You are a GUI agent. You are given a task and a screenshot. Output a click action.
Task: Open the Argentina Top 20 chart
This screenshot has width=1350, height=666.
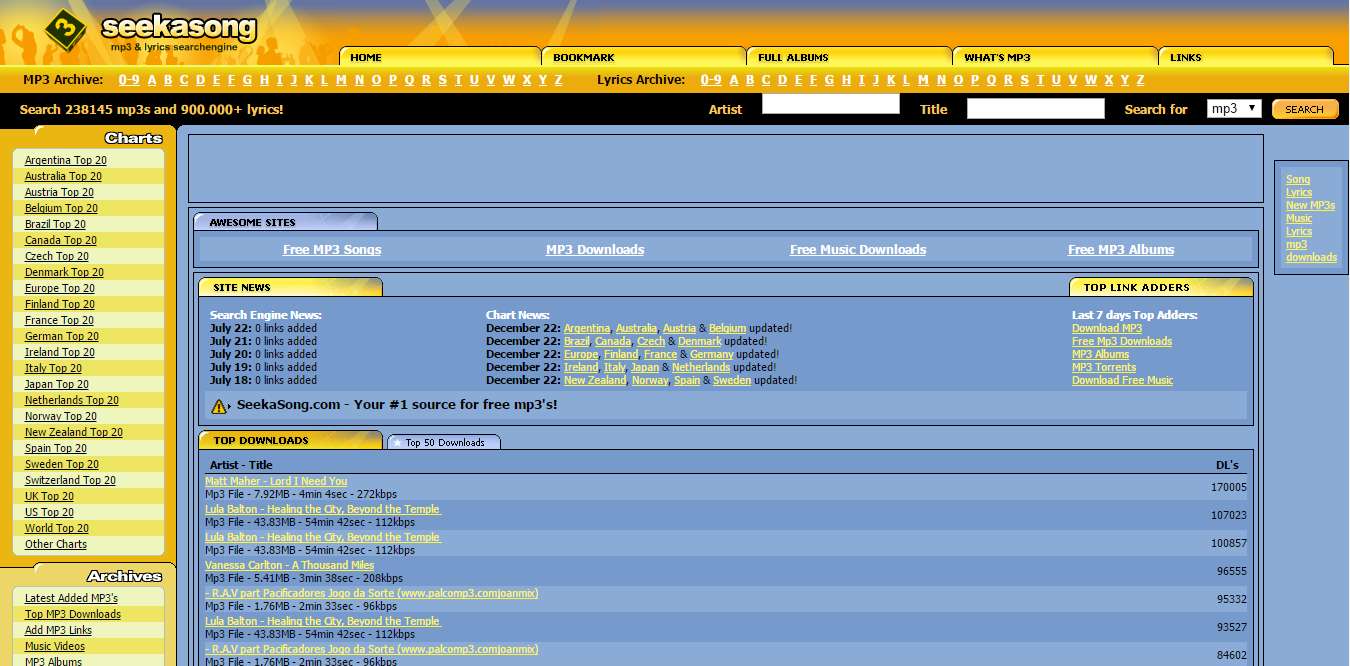coord(66,160)
